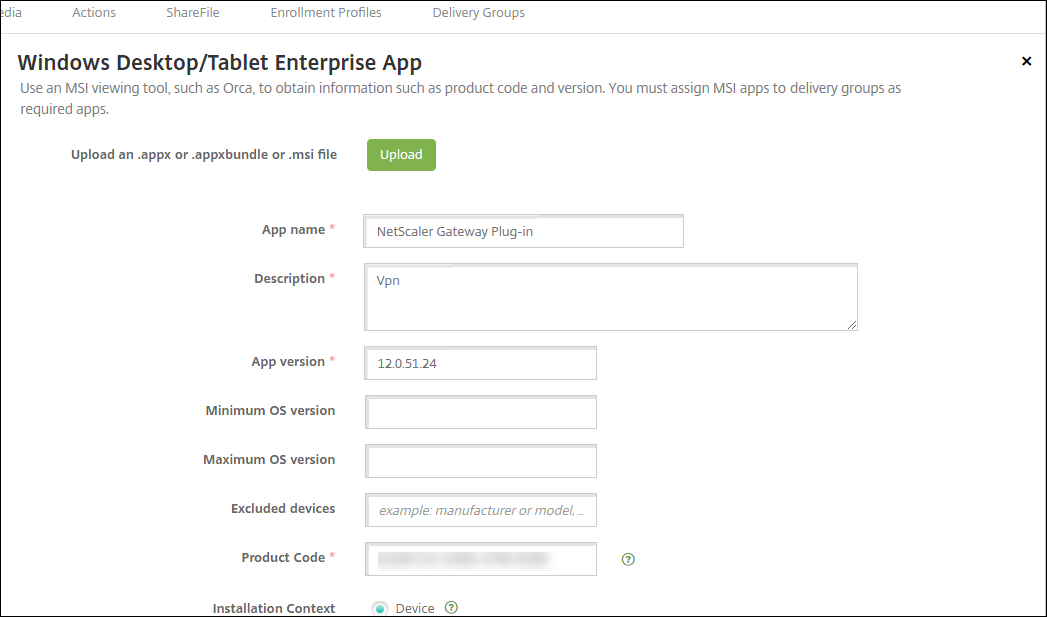The image size is (1047, 617).
Task: Click the Installation Context help icon
Action: [451, 607]
